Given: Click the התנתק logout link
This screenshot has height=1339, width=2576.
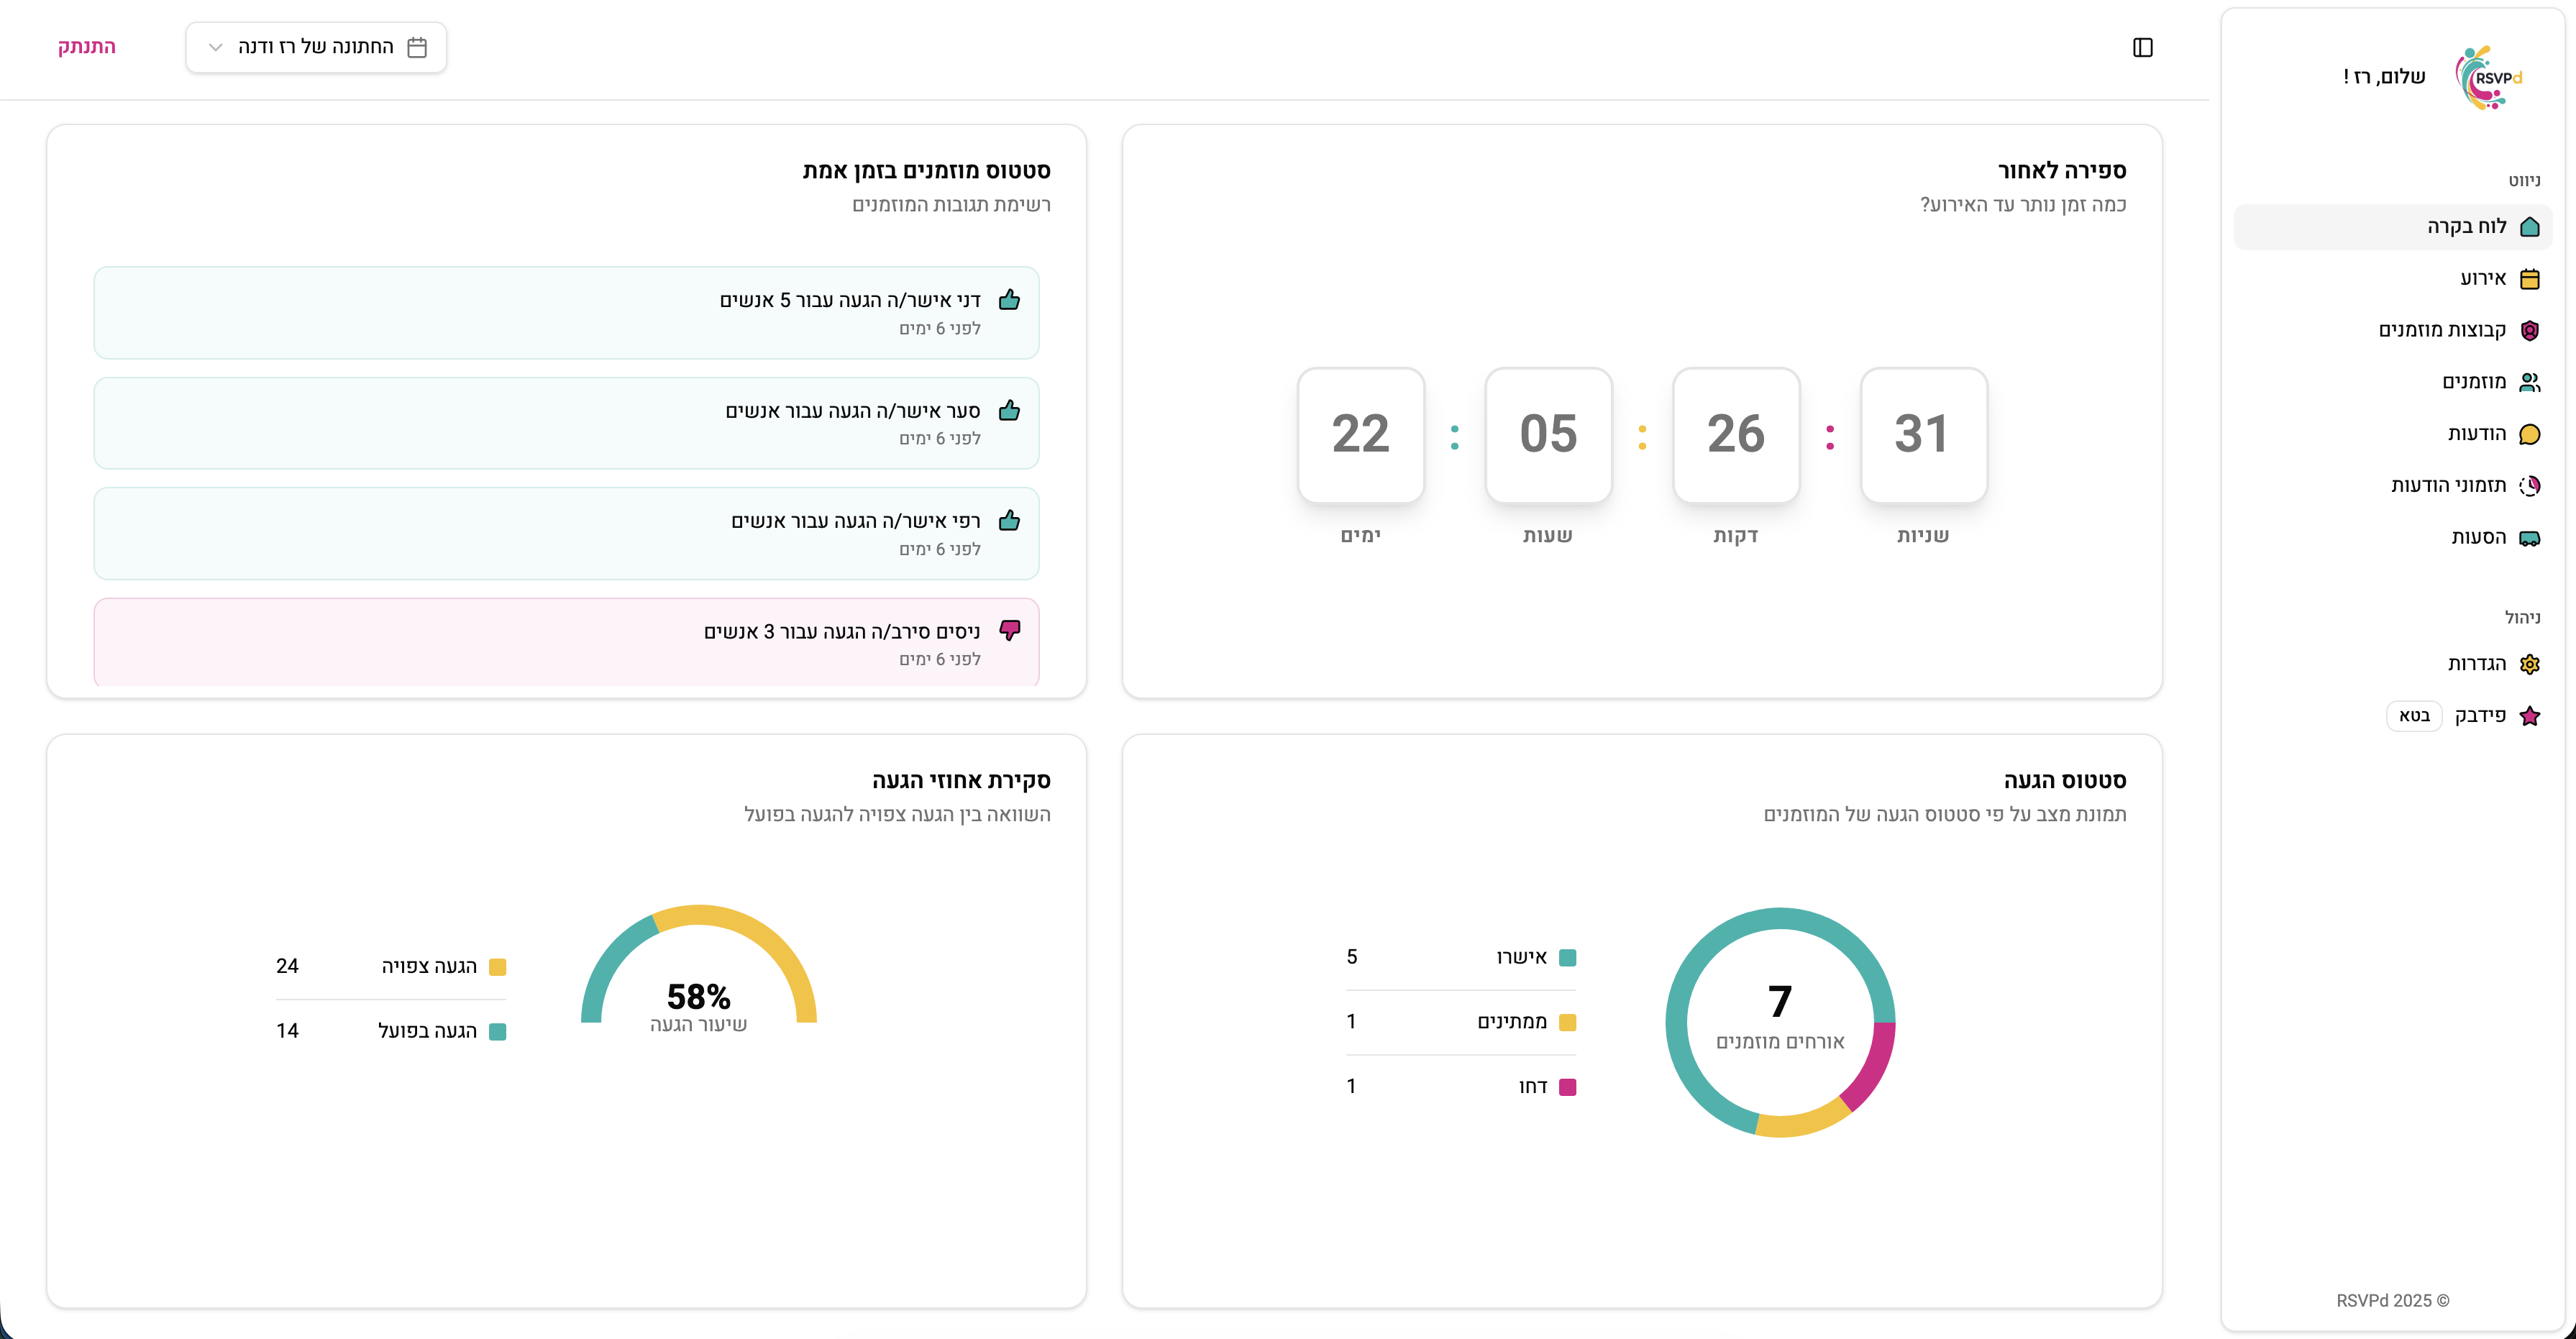Looking at the screenshot, I should (x=87, y=47).
